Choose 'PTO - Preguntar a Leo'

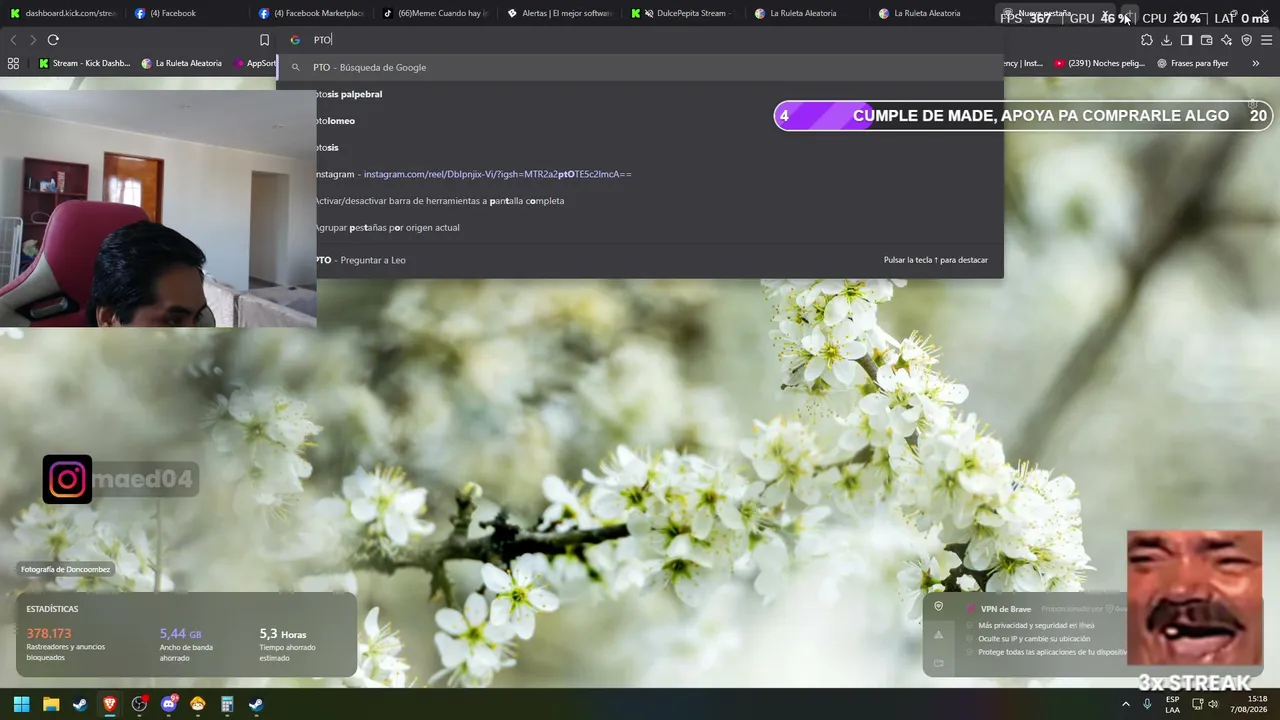coord(640,260)
